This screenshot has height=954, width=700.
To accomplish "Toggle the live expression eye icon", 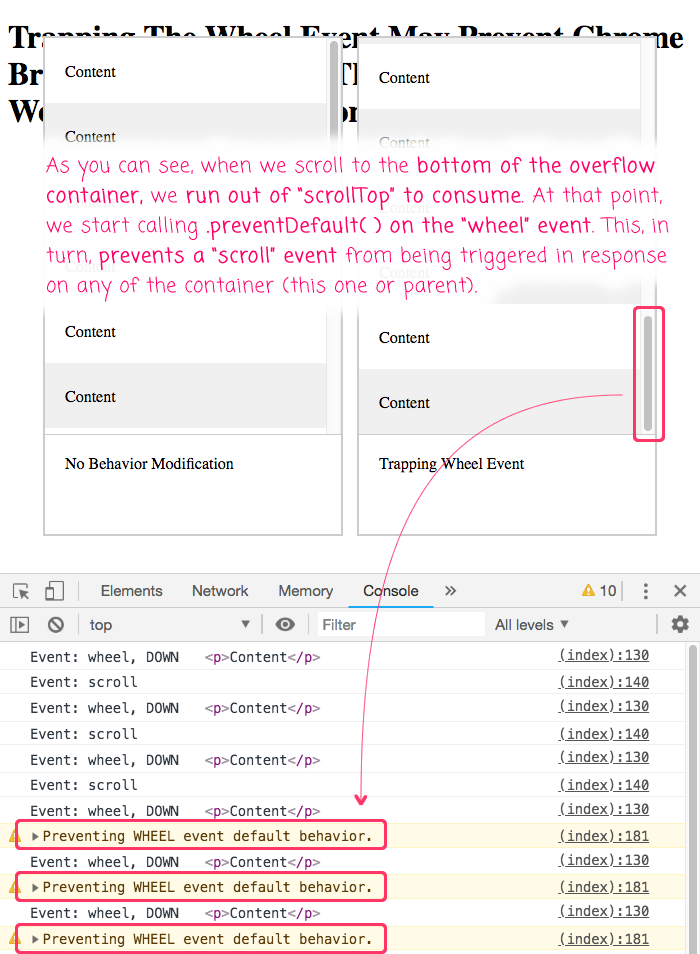I will coord(285,625).
